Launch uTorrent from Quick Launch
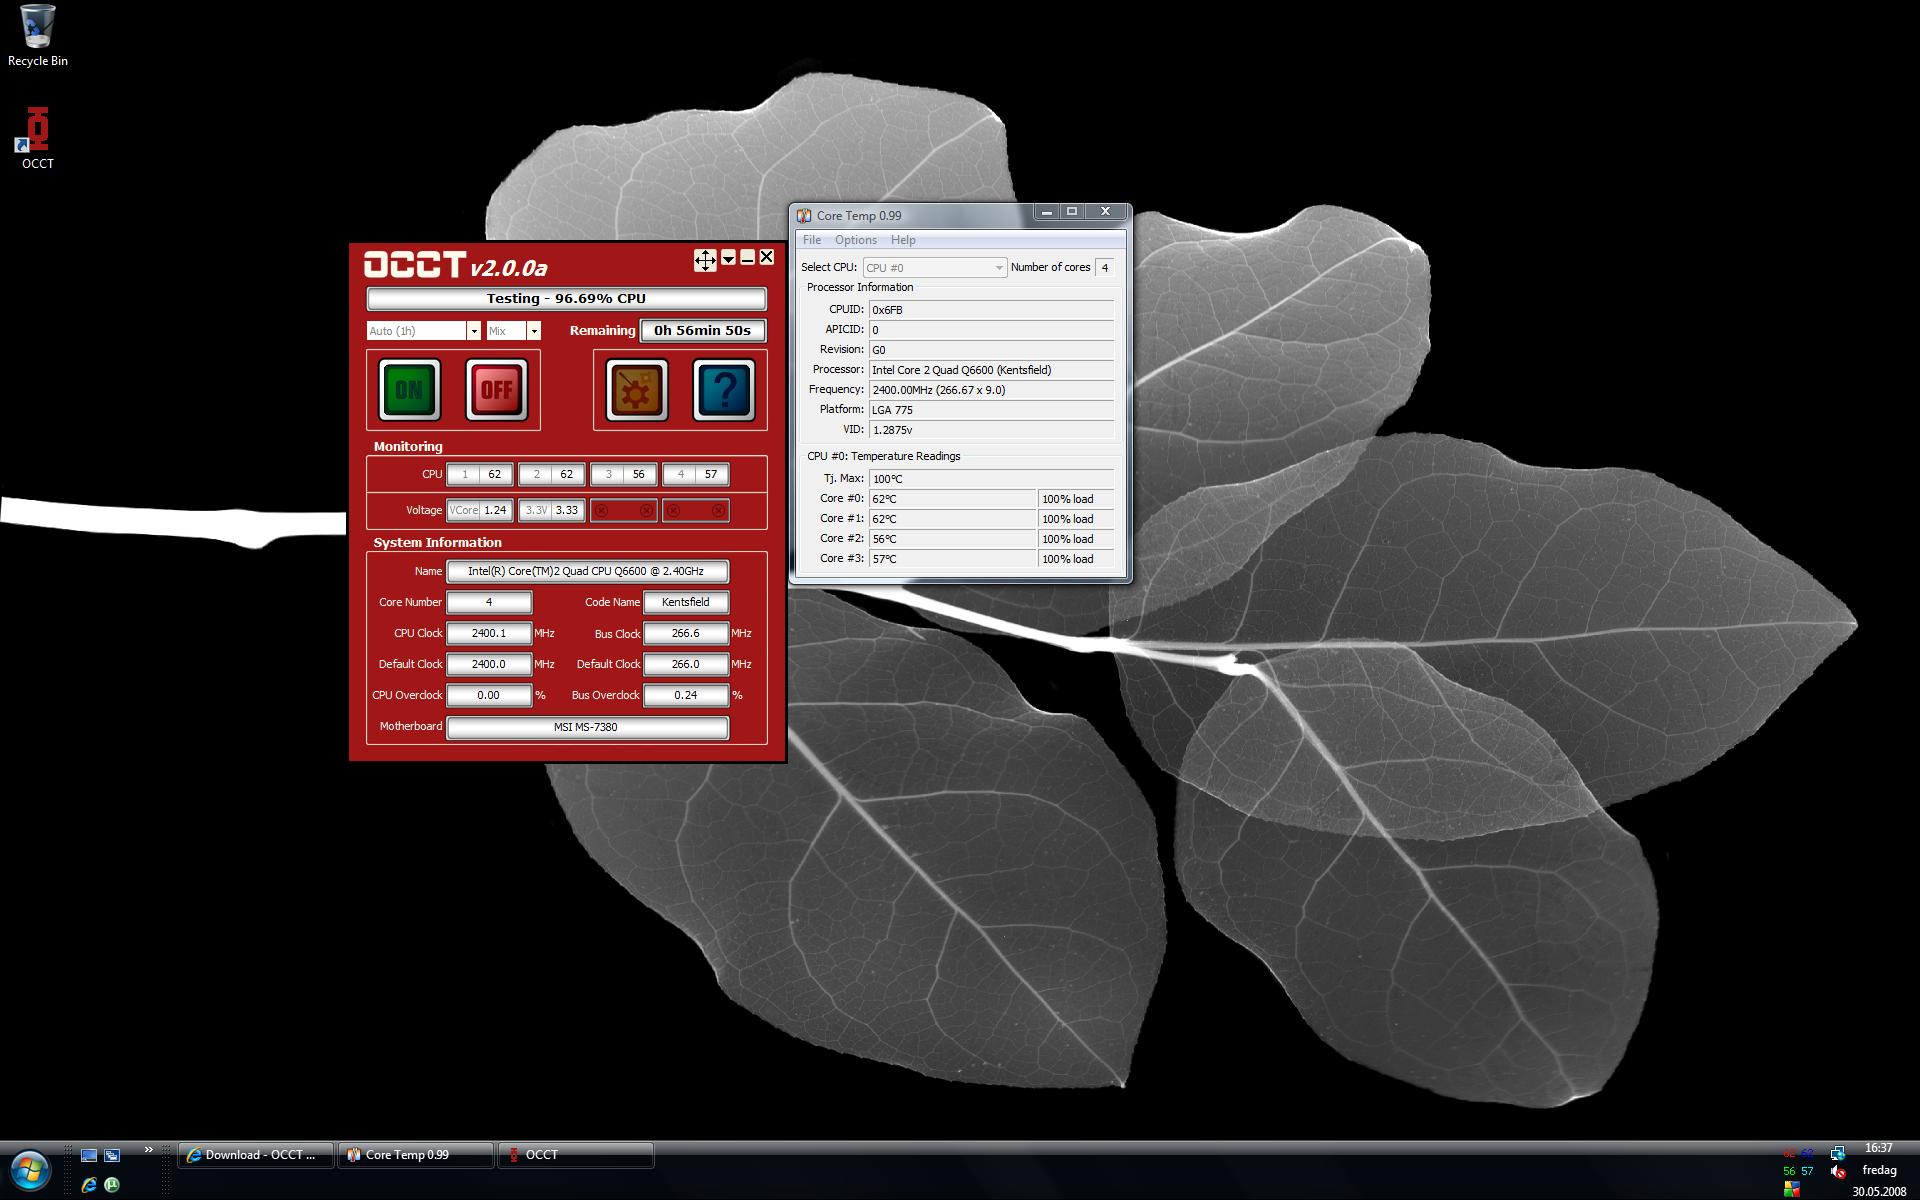This screenshot has width=1920, height=1200. coord(112,1185)
